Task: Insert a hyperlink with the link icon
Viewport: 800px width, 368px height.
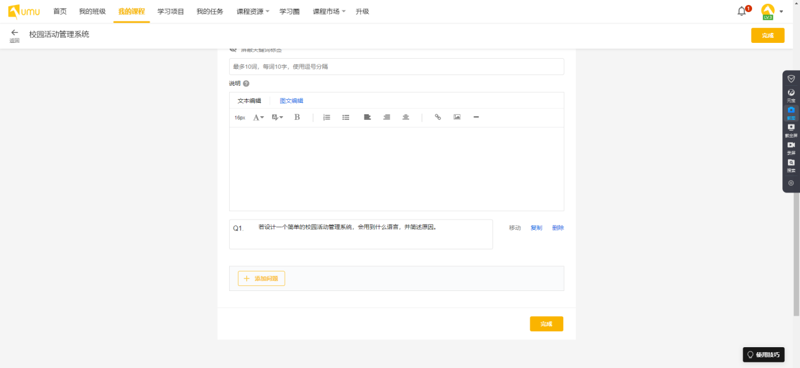Action: click(x=438, y=117)
